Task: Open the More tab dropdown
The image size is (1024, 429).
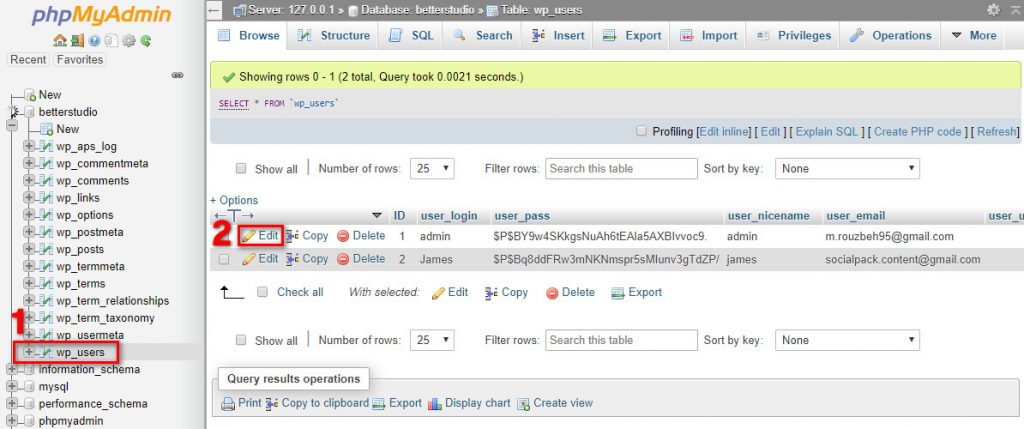Action: tap(974, 35)
